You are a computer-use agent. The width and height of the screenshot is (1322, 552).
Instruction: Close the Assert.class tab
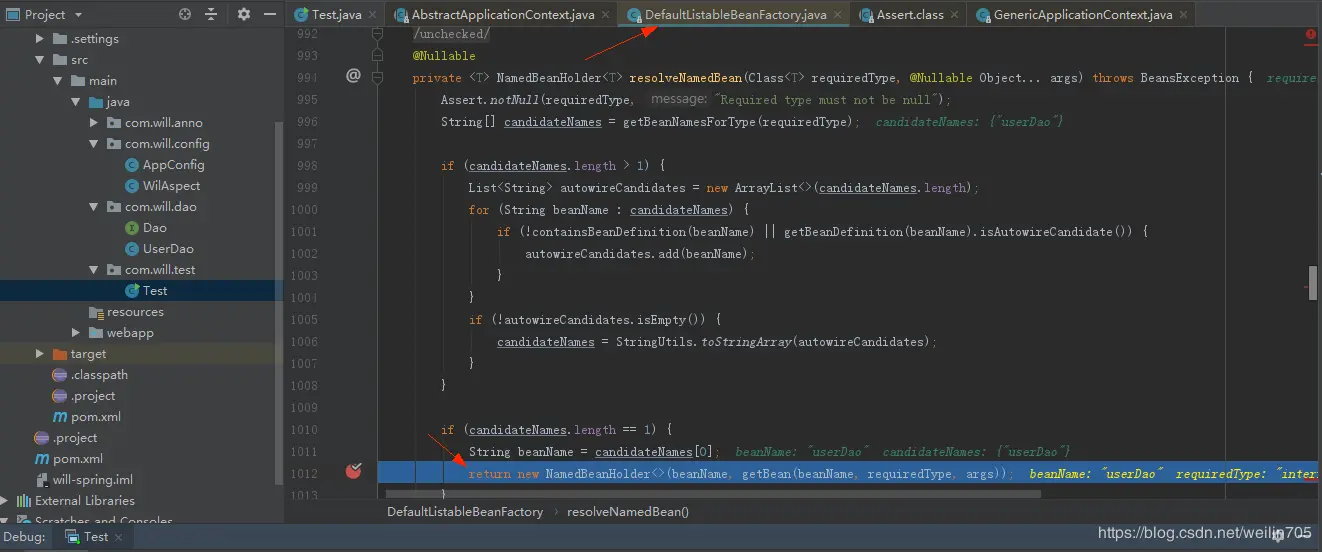(x=954, y=16)
